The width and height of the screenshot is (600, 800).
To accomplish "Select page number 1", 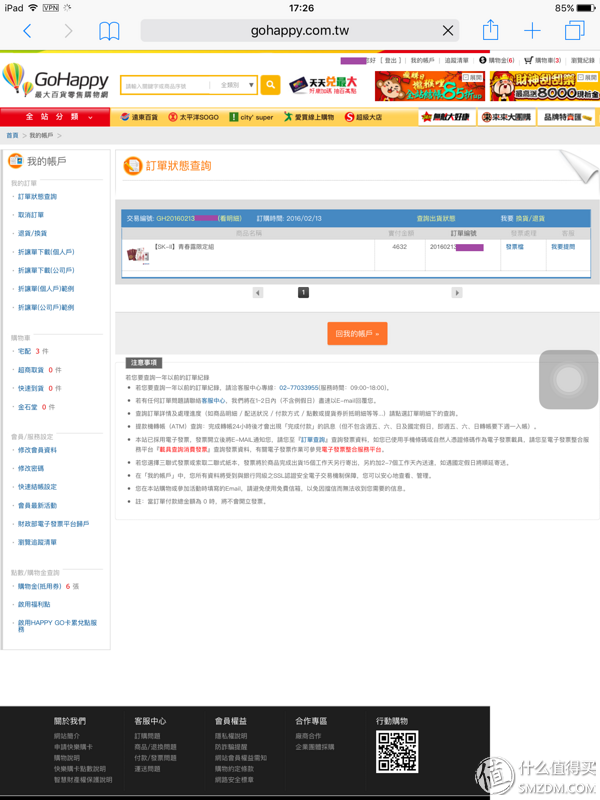I will tap(303, 292).
